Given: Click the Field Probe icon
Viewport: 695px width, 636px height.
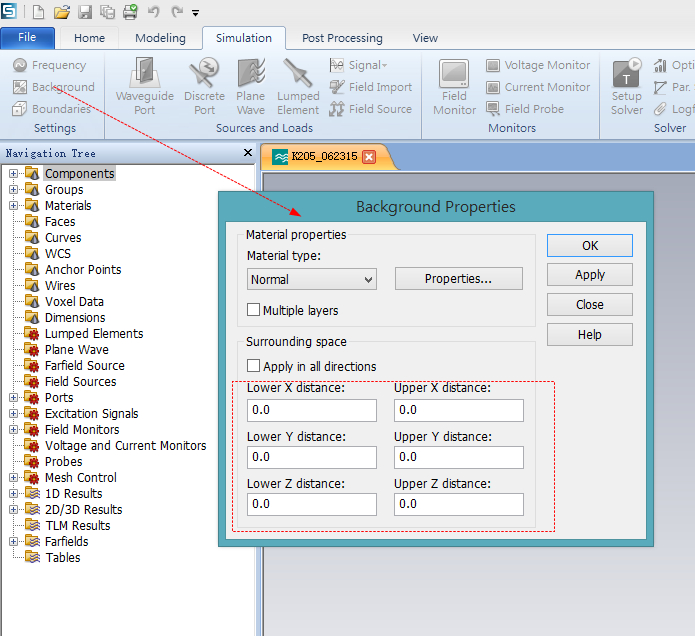Looking at the screenshot, I should [493, 109].
